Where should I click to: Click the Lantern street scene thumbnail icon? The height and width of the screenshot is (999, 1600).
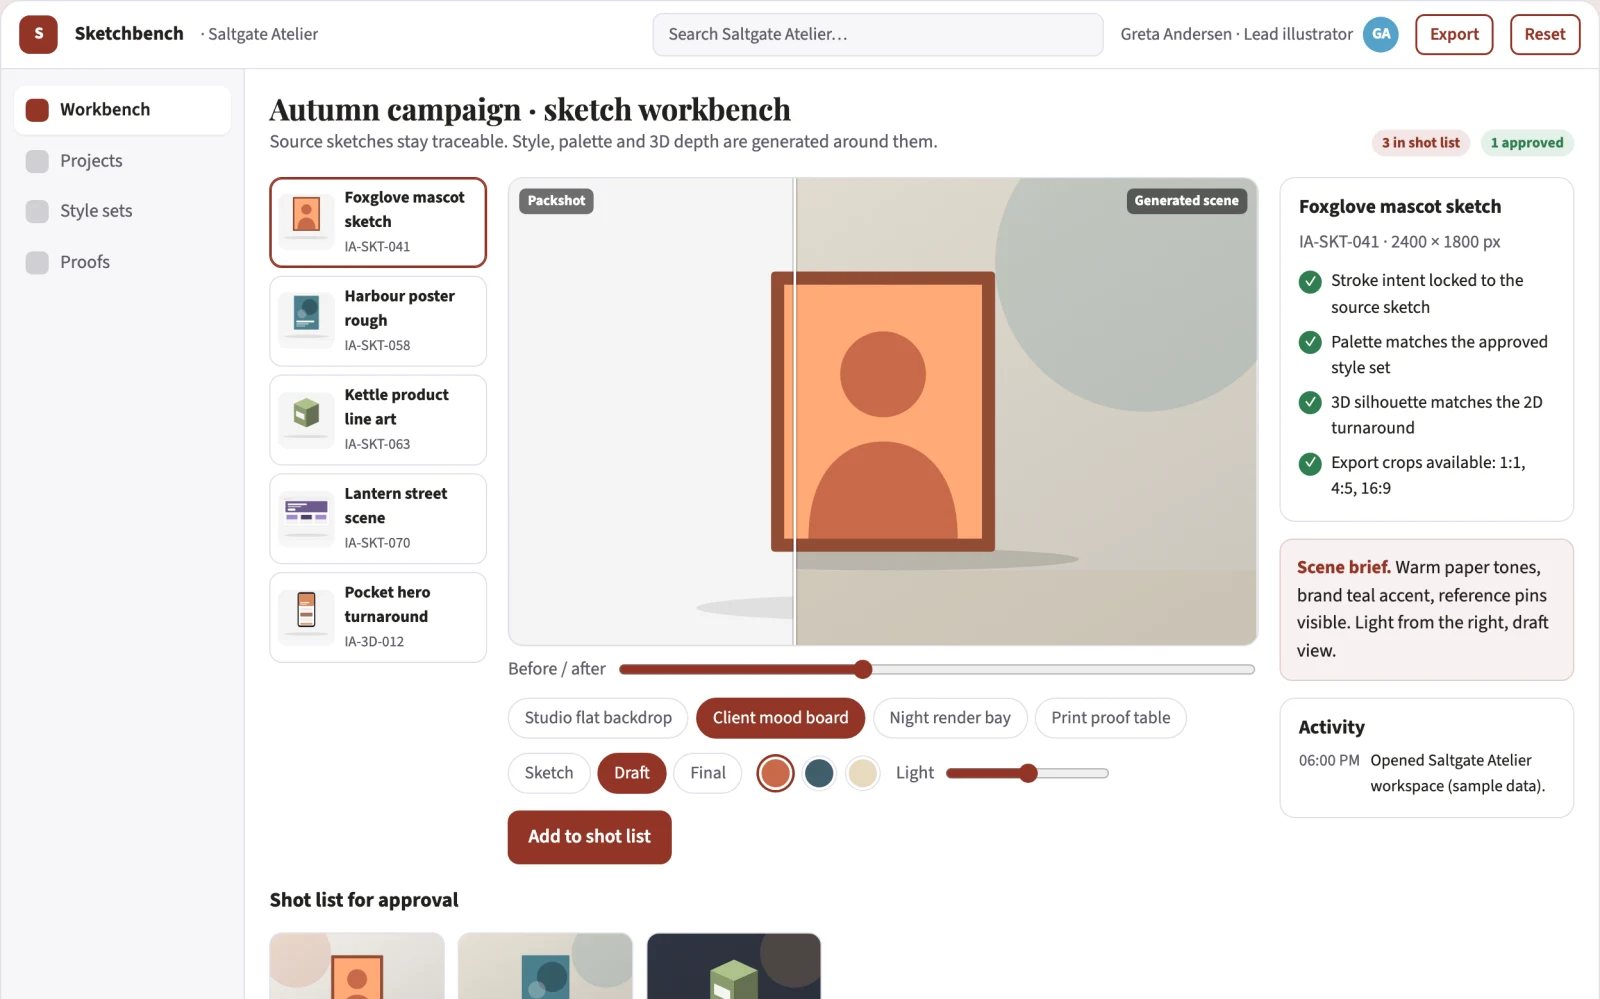click(x=307, y=518)
